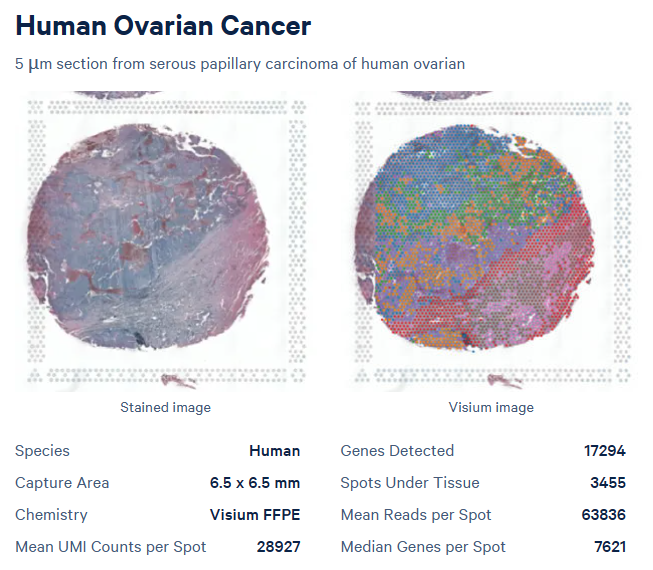Click the 17294 genes detected value
Screen dimensions: 653x570
tap(605, 451)
